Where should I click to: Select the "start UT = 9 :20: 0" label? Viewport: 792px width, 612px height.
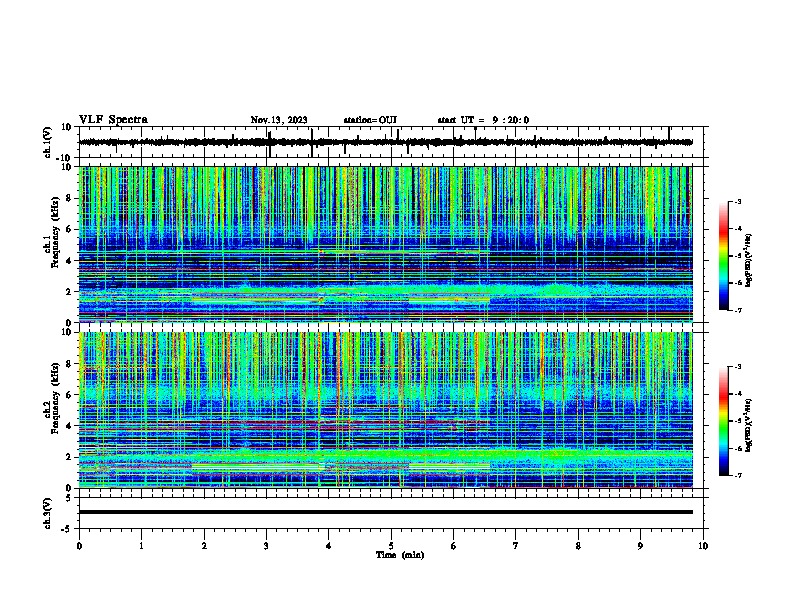[x=483, y=120]
